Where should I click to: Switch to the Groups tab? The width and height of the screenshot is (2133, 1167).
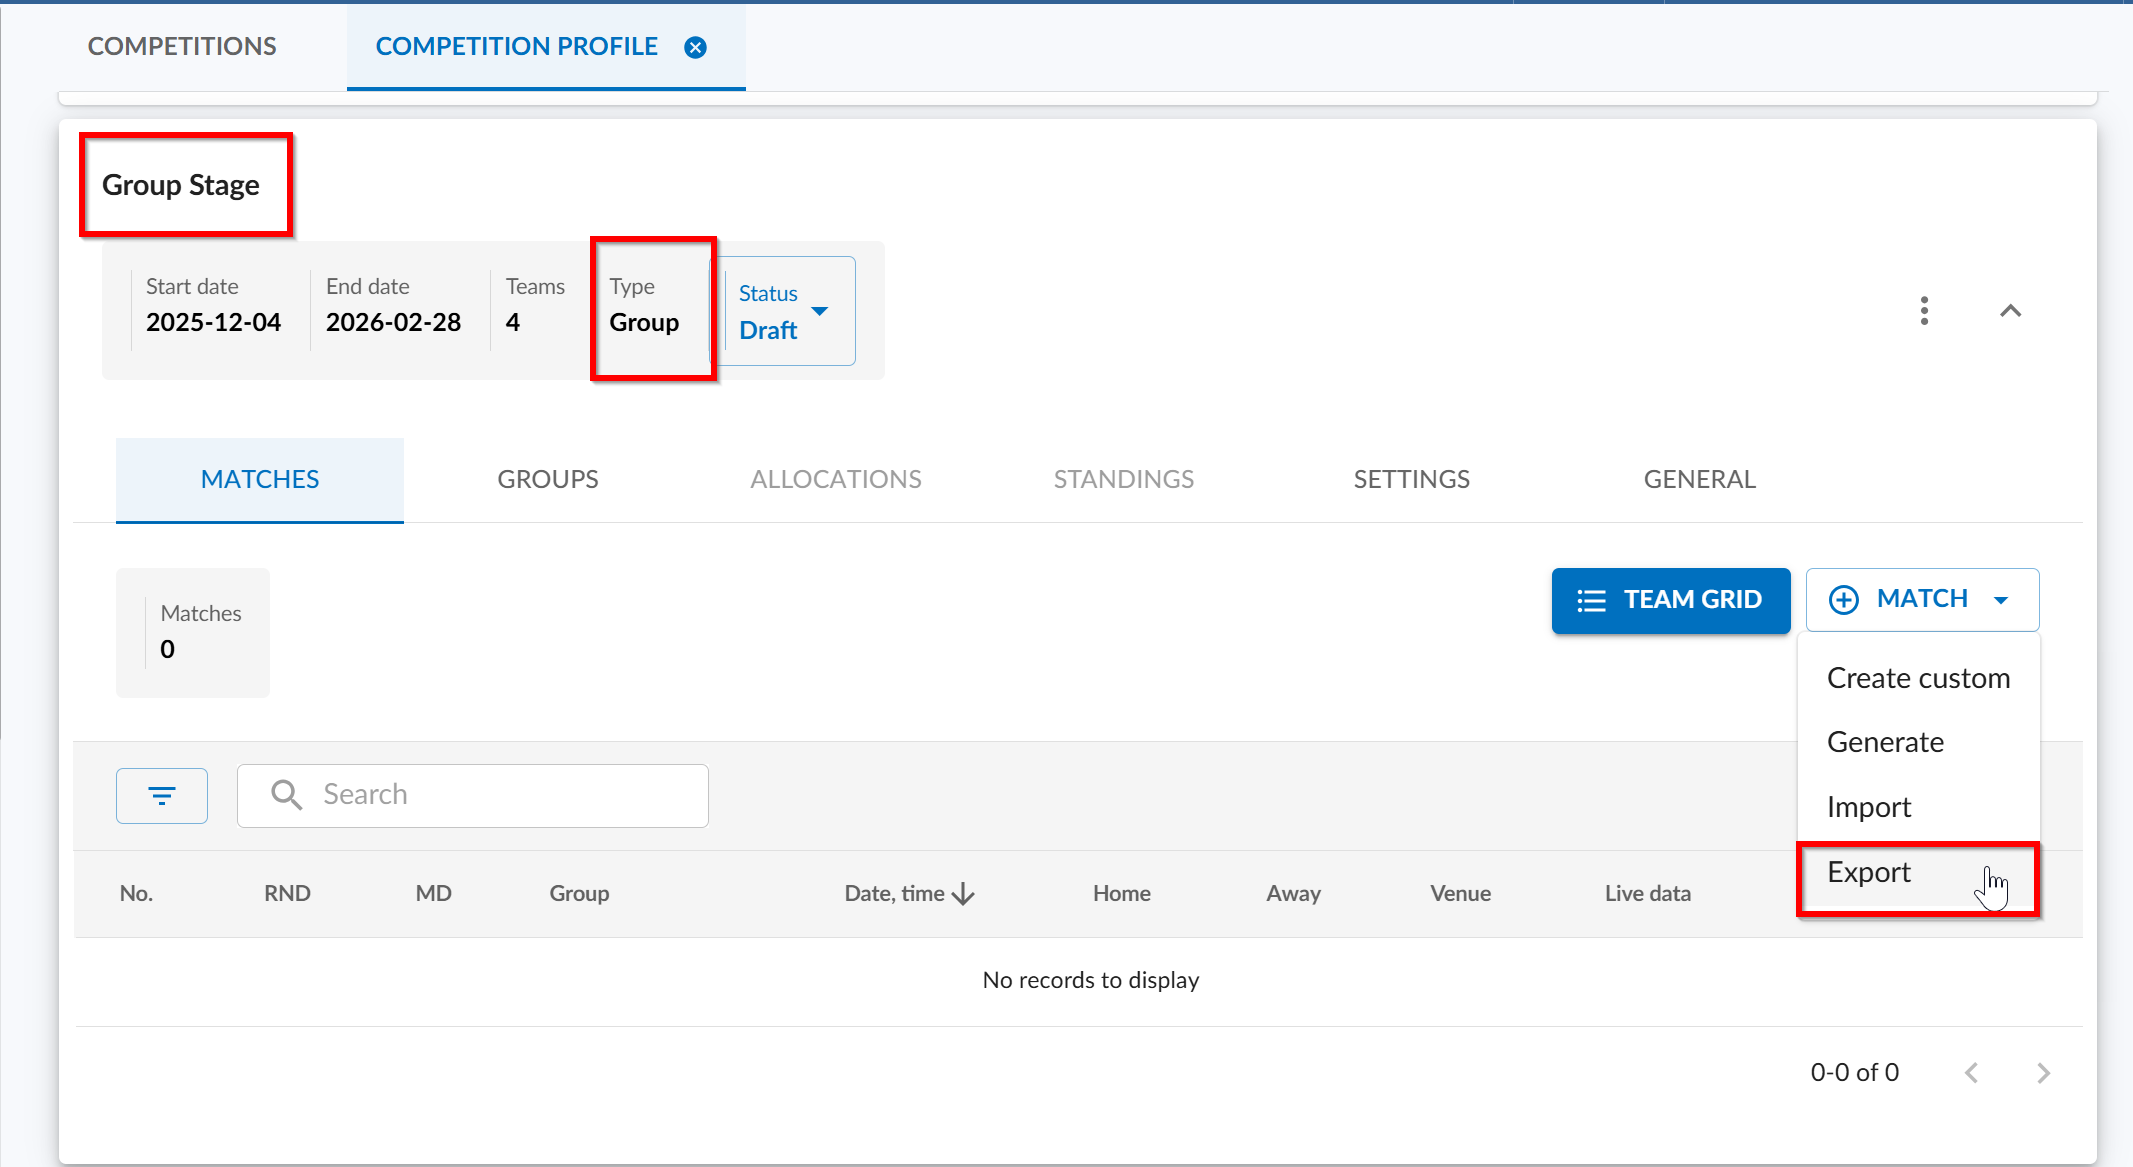[x=548, y=480]
